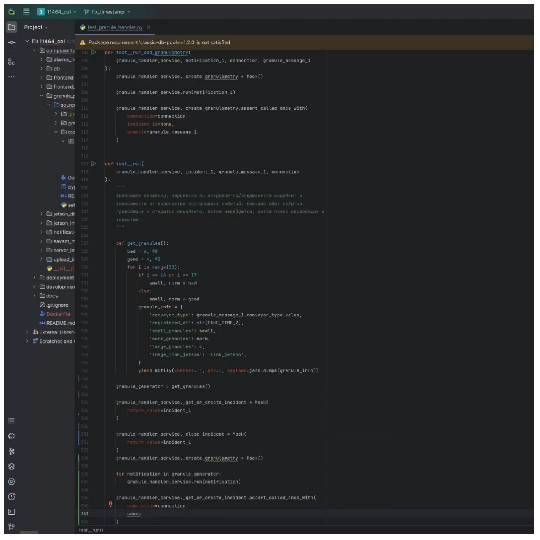Open the main hamburger menu

click(26, 12)
